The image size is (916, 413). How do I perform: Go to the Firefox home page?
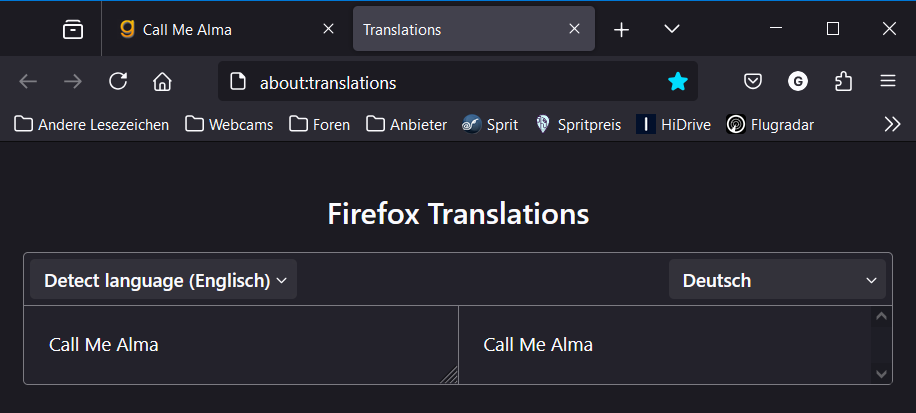point(163,82)
